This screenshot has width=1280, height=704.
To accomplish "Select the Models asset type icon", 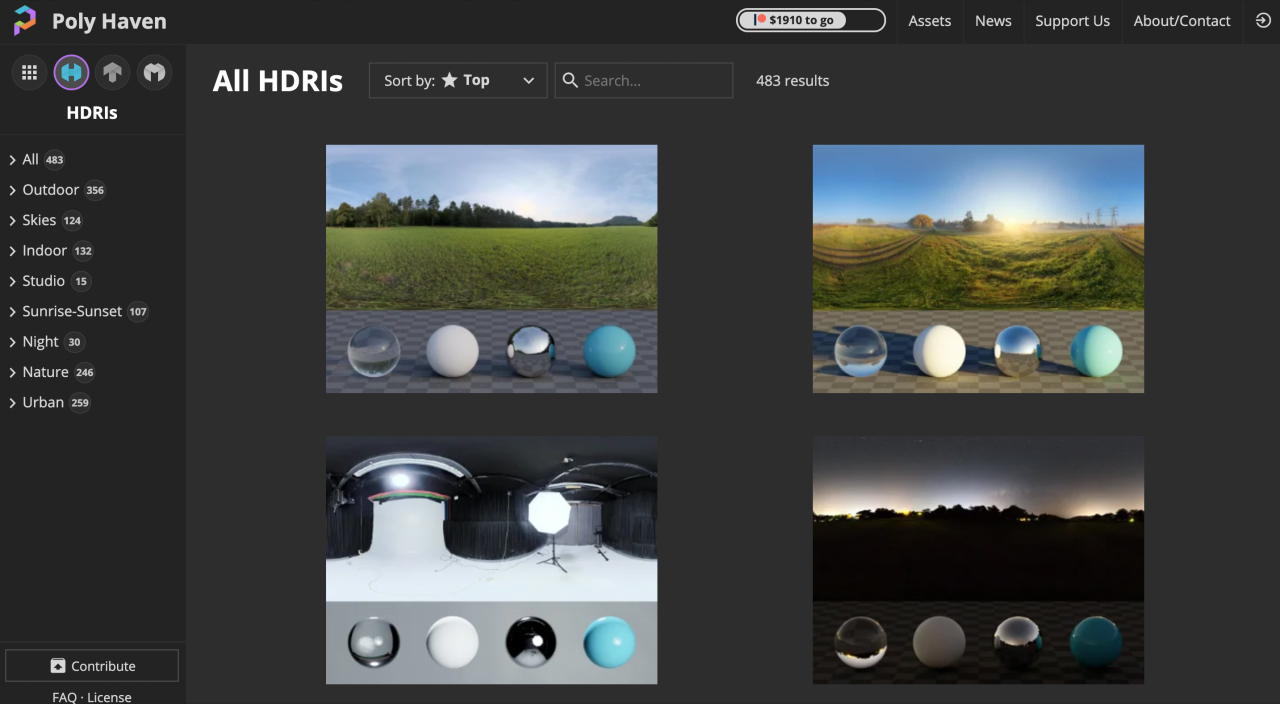I will click(x=154, y=72).
